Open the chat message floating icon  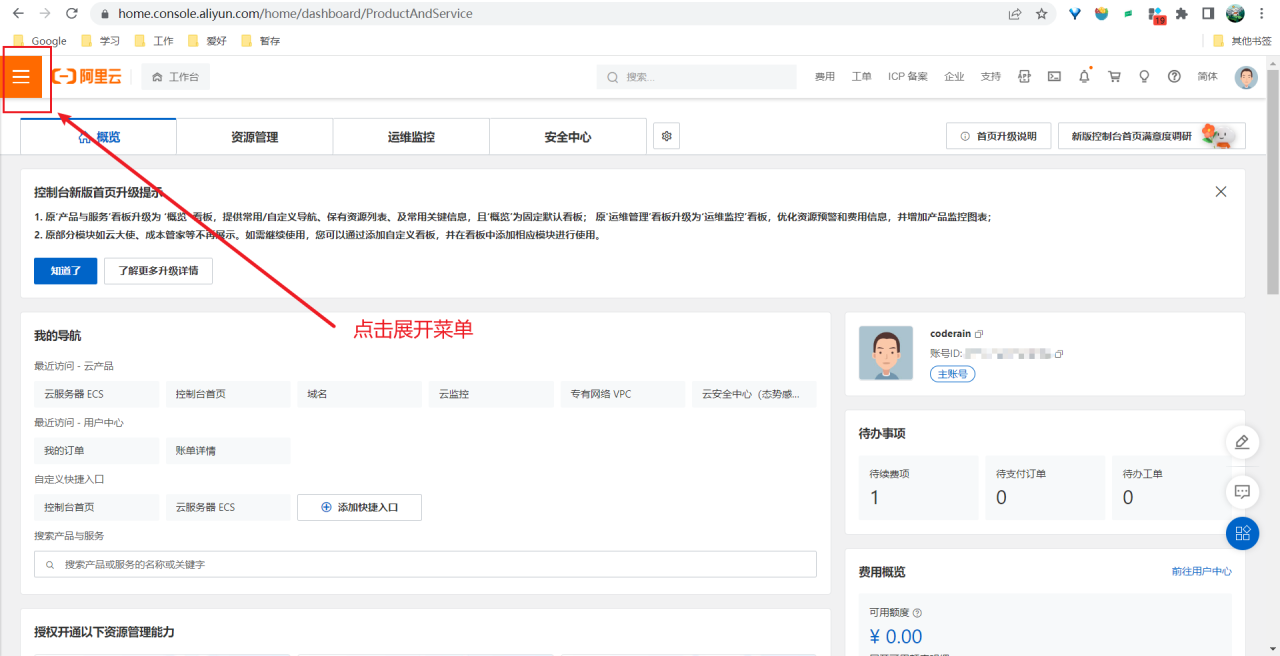coord(1242,491)
